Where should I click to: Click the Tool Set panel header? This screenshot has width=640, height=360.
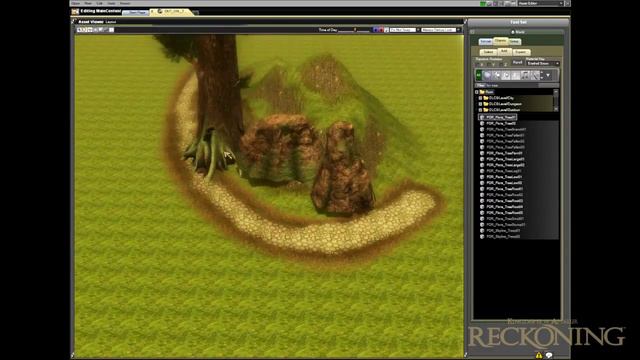click(x=518, y=22)
